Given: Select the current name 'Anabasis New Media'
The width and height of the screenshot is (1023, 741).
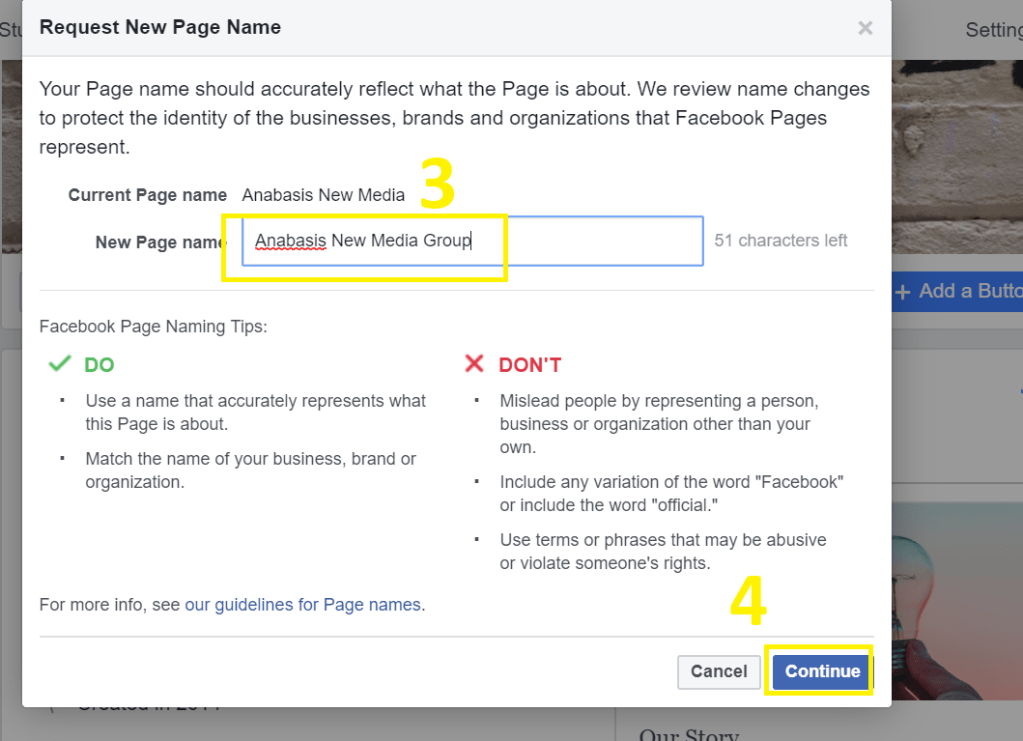Looking at the screenshot, I should (x=323, y=195).
